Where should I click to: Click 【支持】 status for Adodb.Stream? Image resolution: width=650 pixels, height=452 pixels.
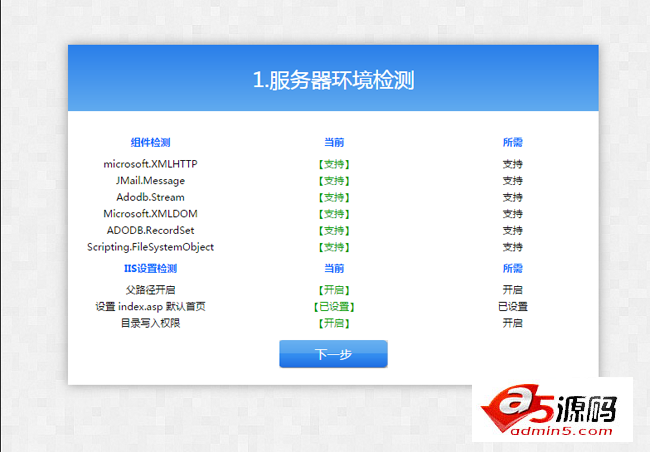point(334,197)
